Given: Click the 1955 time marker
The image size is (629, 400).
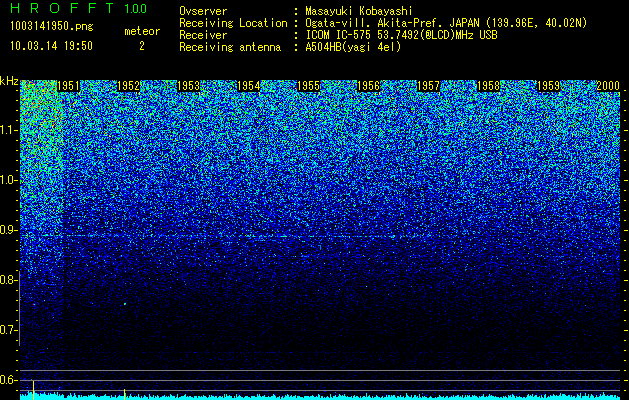Looking at the screenshot, I should 308,86.
